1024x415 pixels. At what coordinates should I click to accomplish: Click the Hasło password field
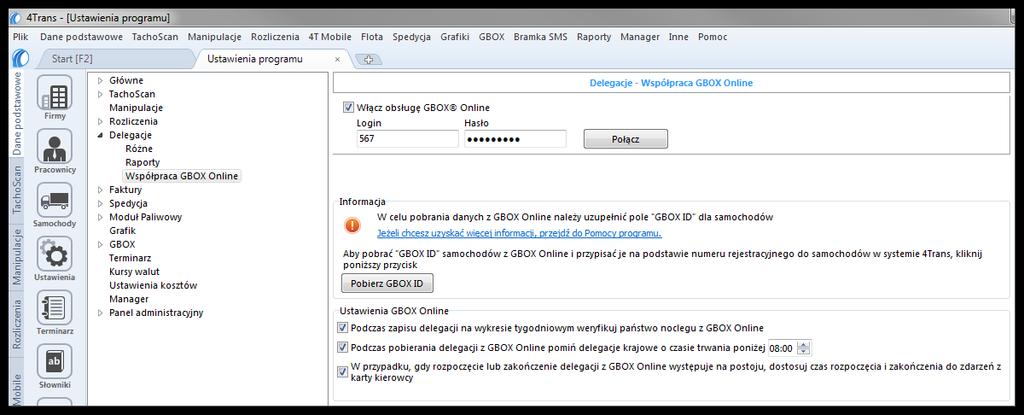515,139
